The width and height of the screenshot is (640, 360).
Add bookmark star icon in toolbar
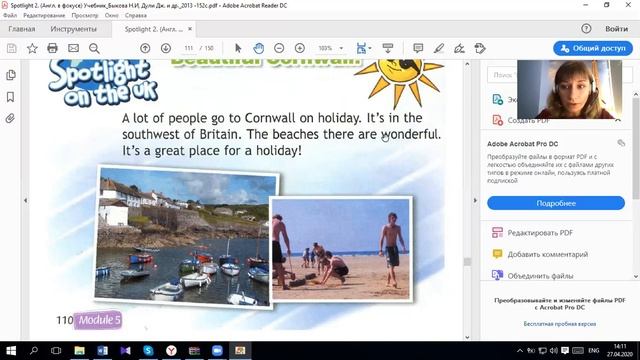click(x=32, y=48)
